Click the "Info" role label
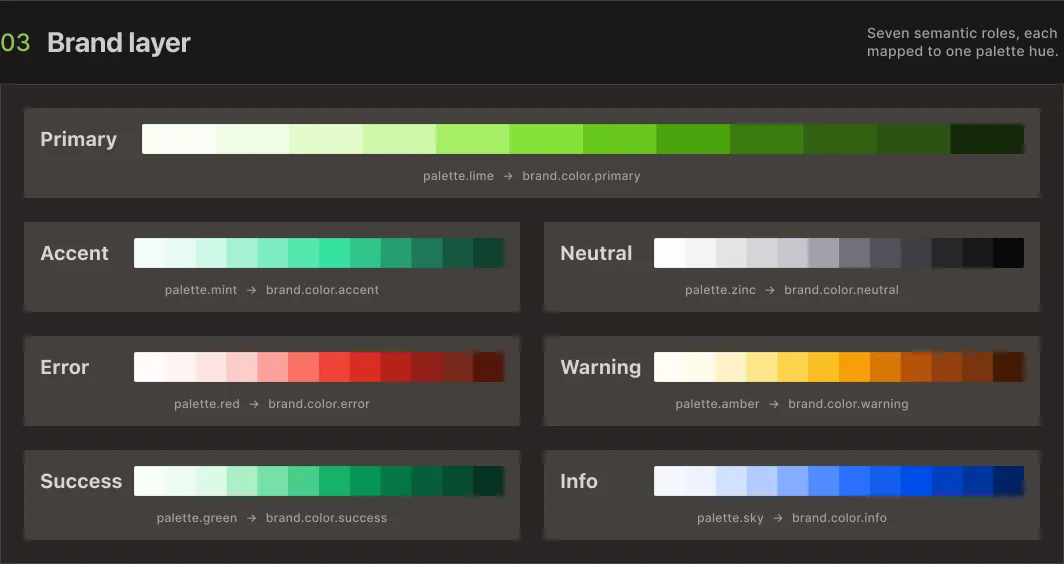Image resolution: width=1064 pixels, height=564 pixels. coord(579,481)
